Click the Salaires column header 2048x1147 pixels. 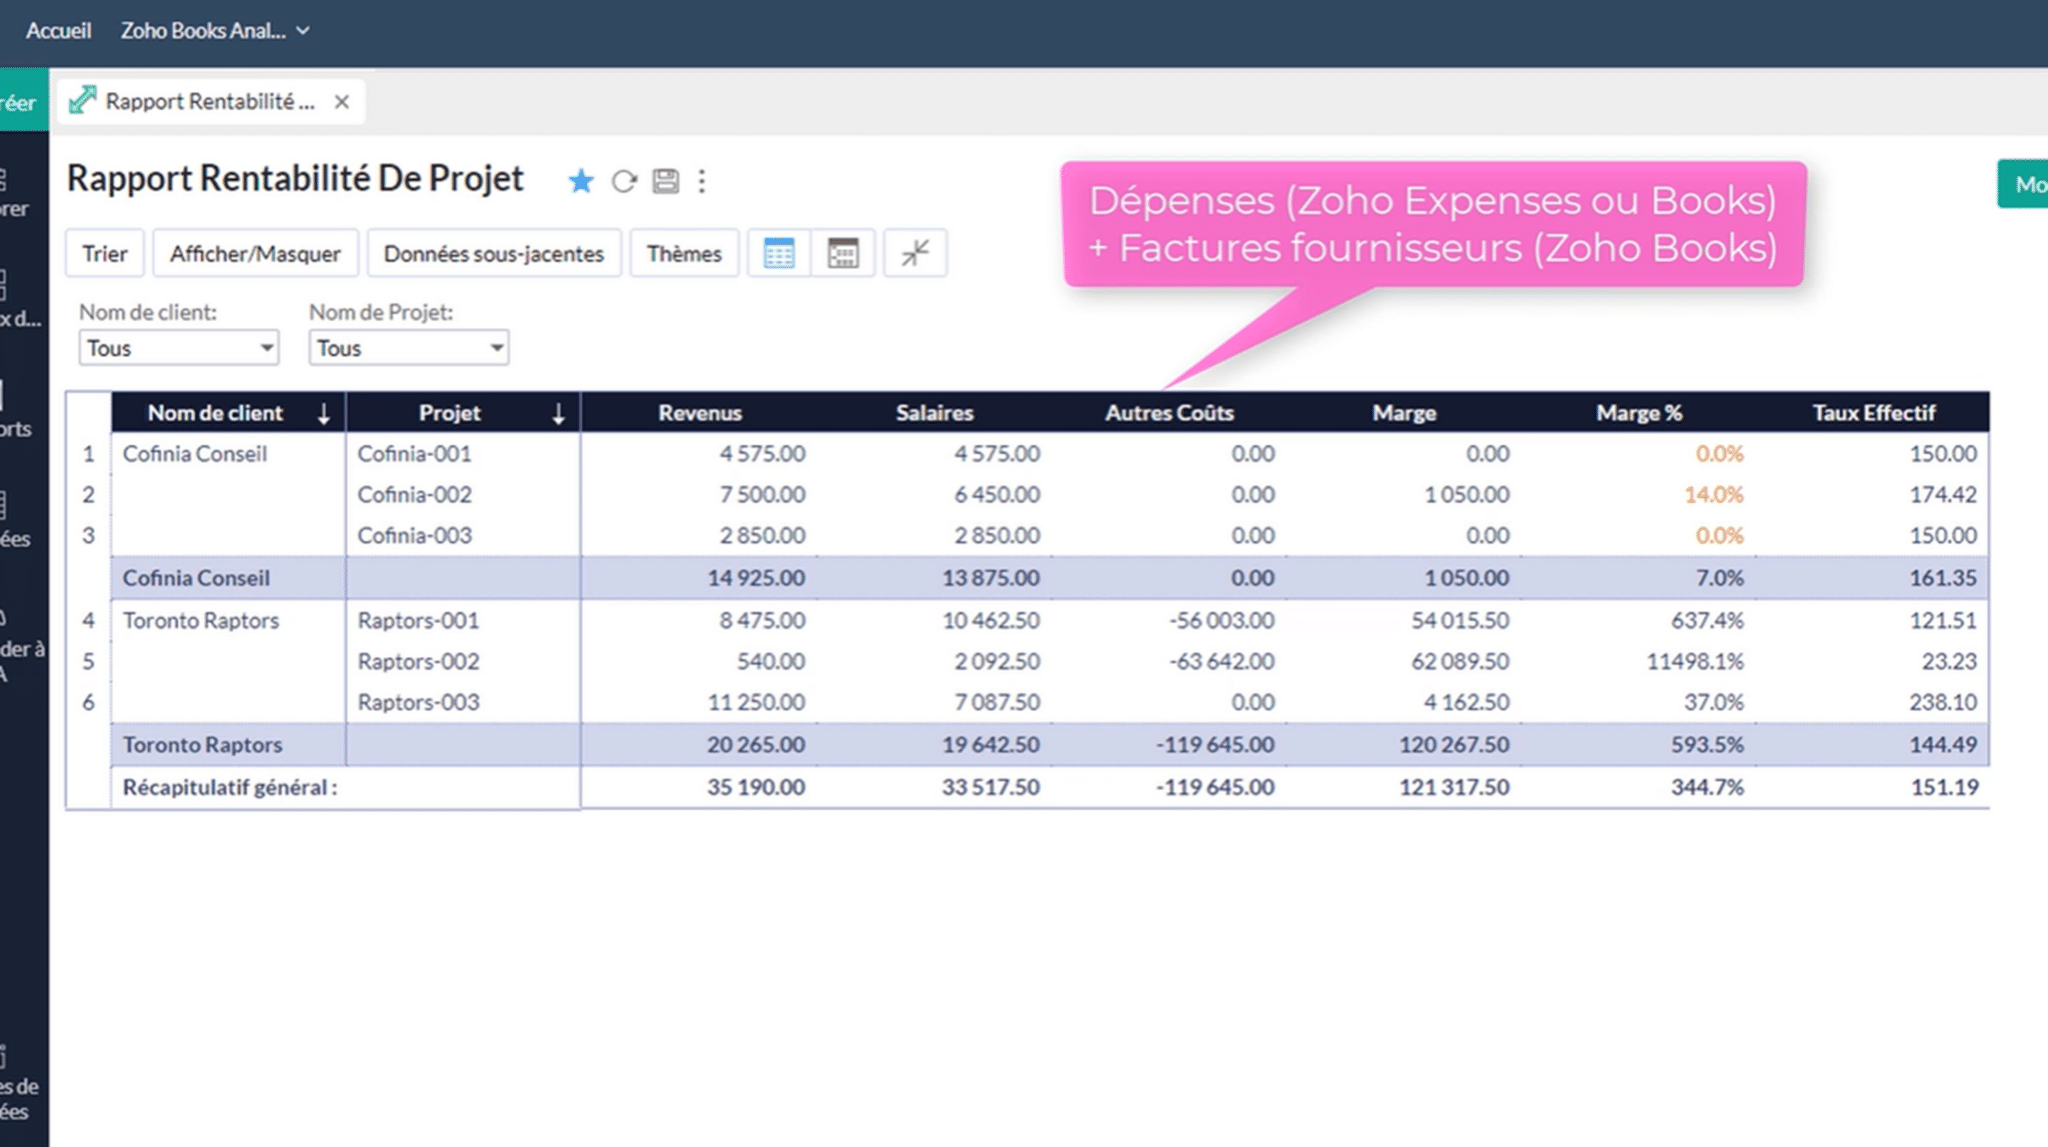click(934, 413)
